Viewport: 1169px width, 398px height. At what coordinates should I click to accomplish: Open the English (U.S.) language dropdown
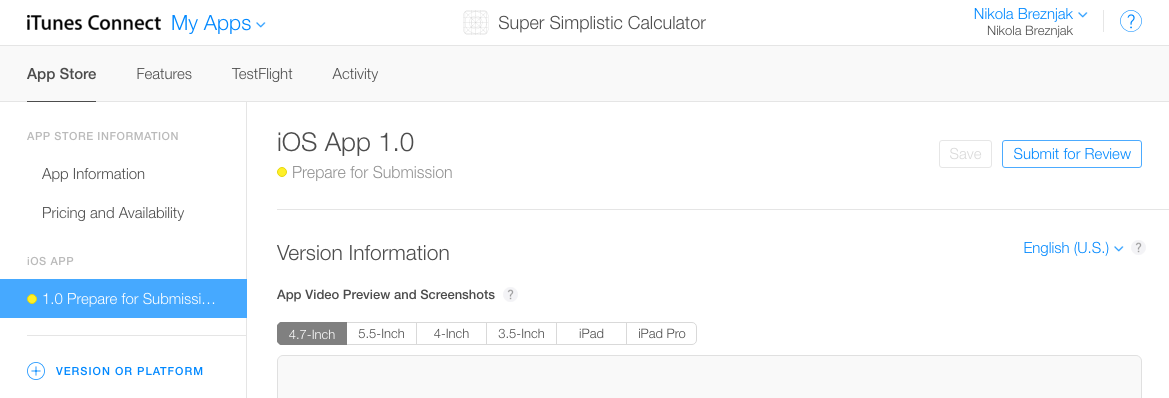click(x=1073, y=248)
